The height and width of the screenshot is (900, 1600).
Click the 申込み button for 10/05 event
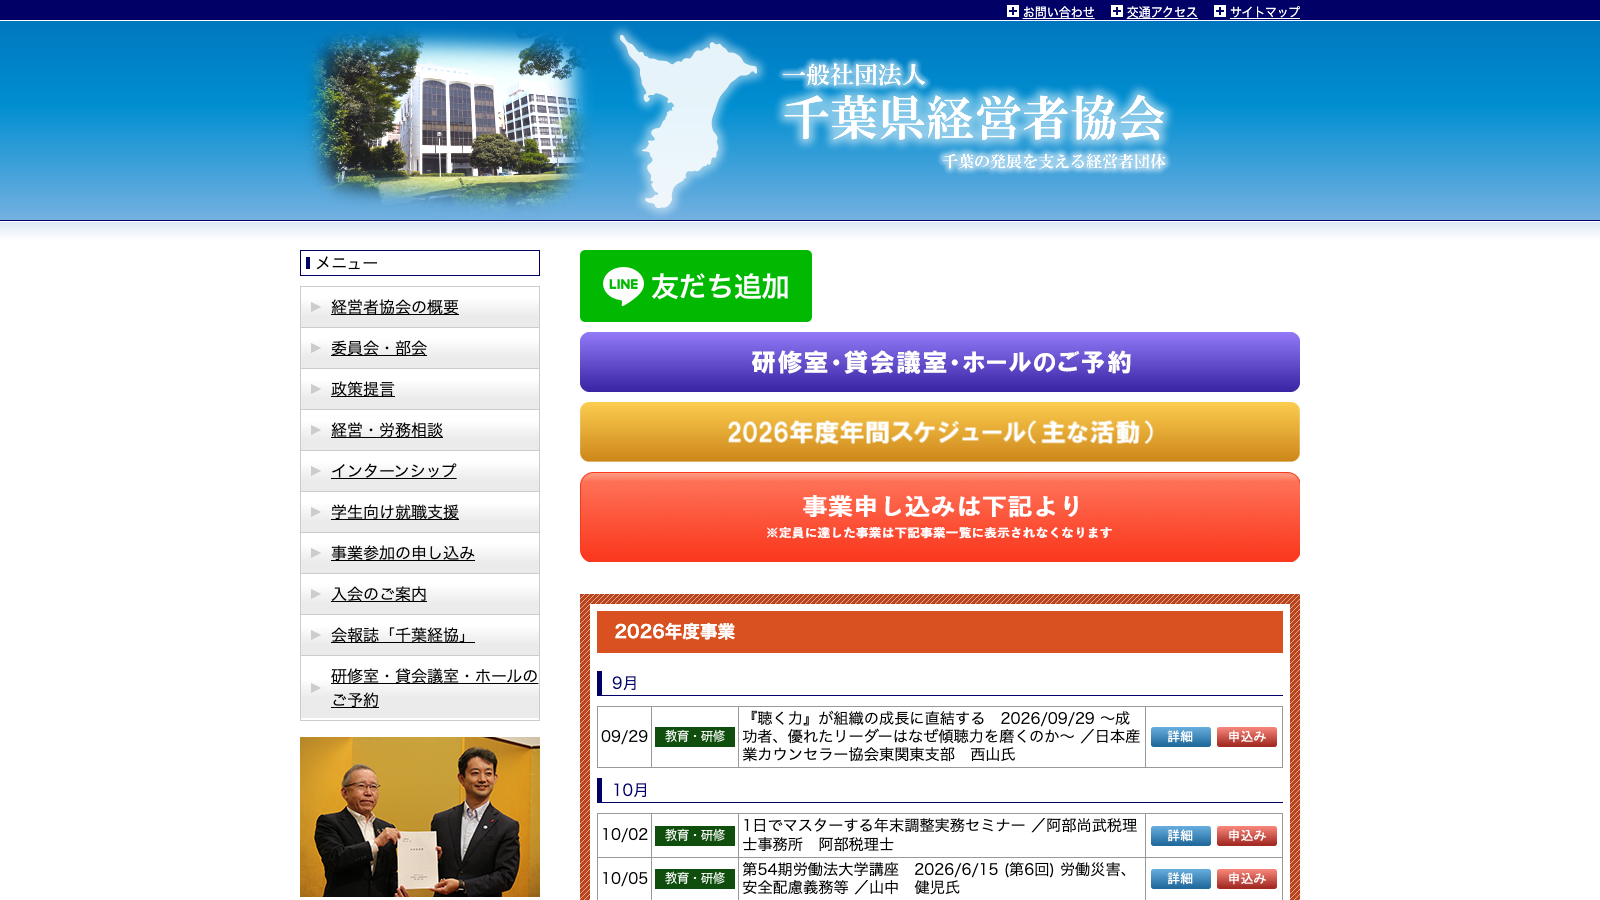click(1247, 879)
